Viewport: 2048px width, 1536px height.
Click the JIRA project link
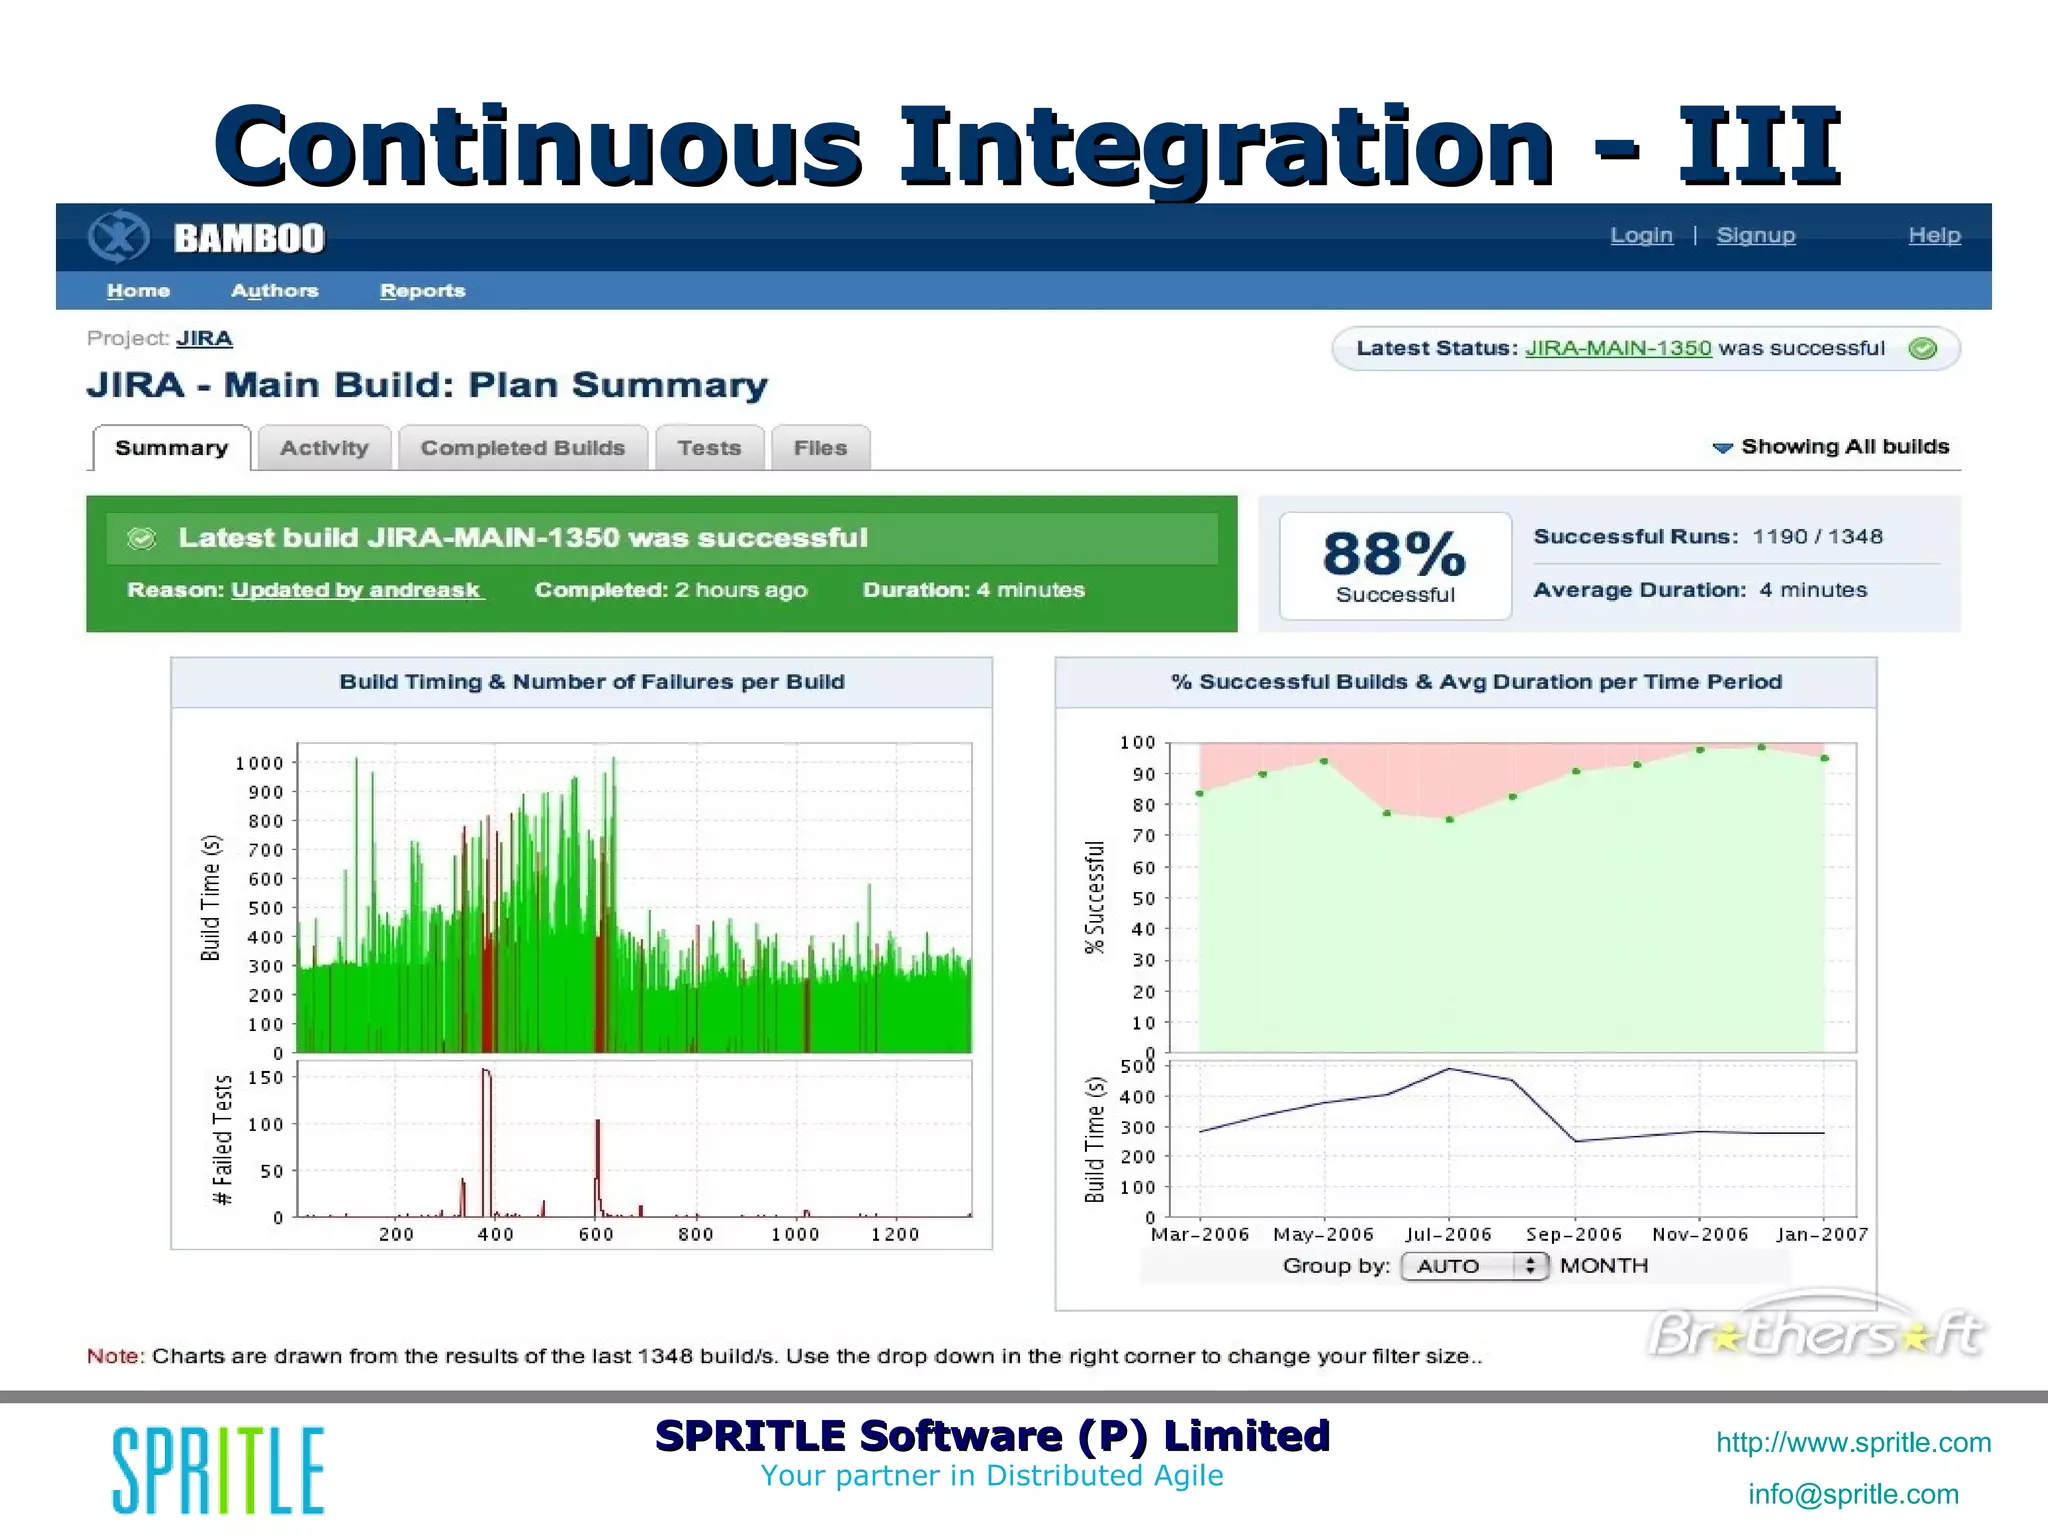[204, 338]
